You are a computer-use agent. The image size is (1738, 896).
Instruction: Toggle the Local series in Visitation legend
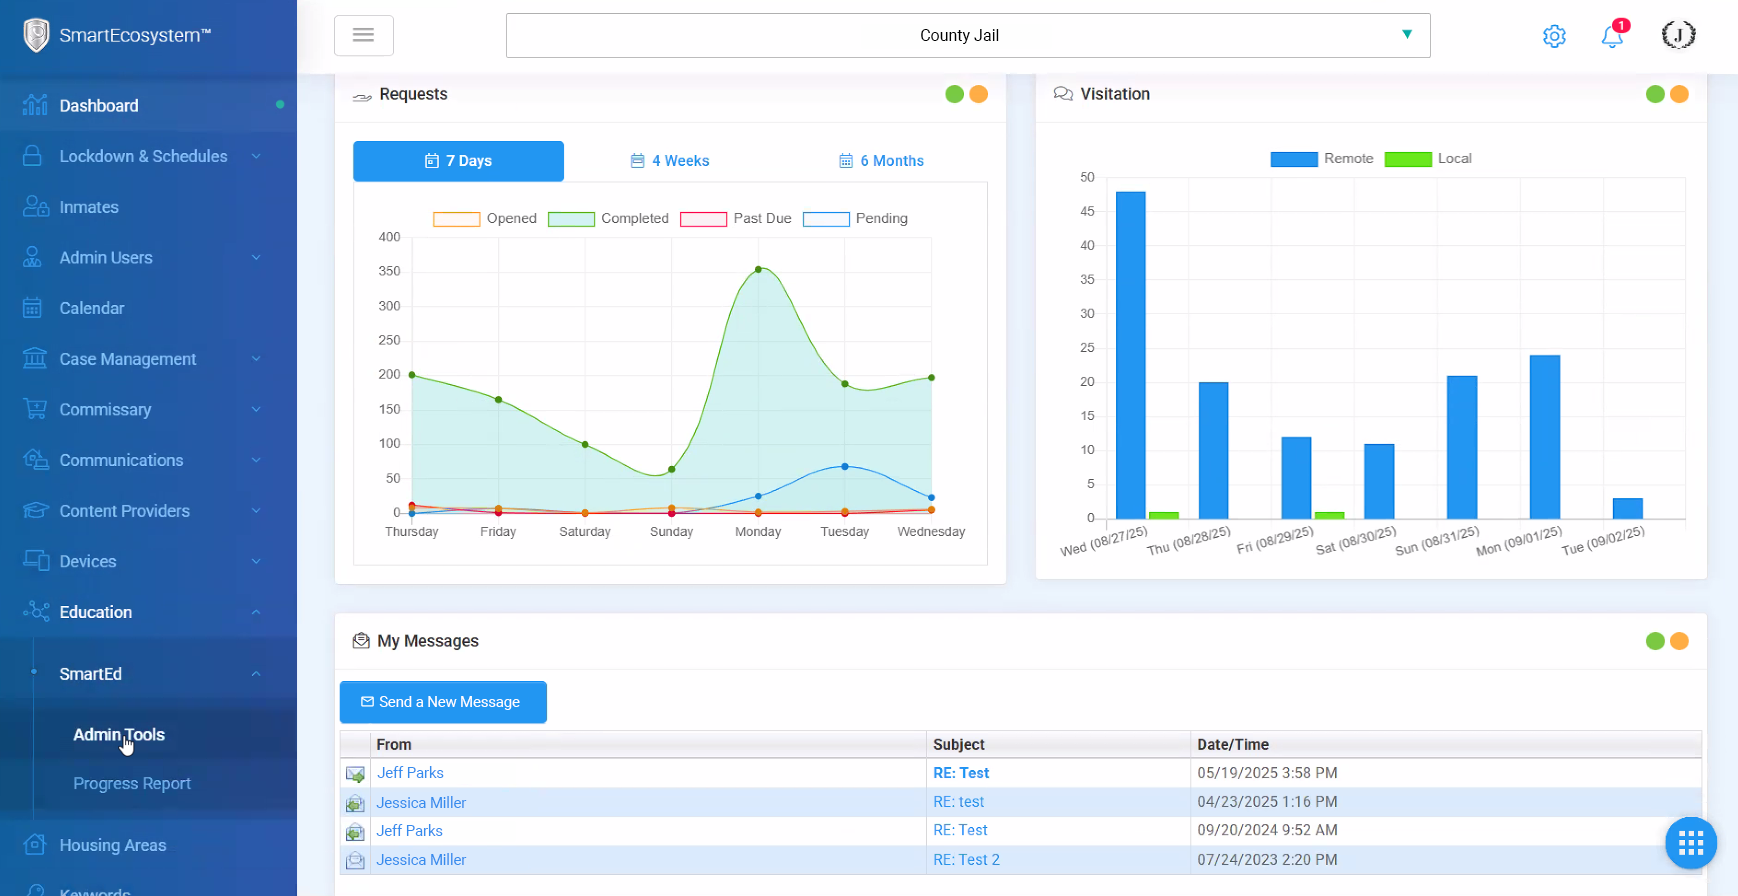(1428, 159)
